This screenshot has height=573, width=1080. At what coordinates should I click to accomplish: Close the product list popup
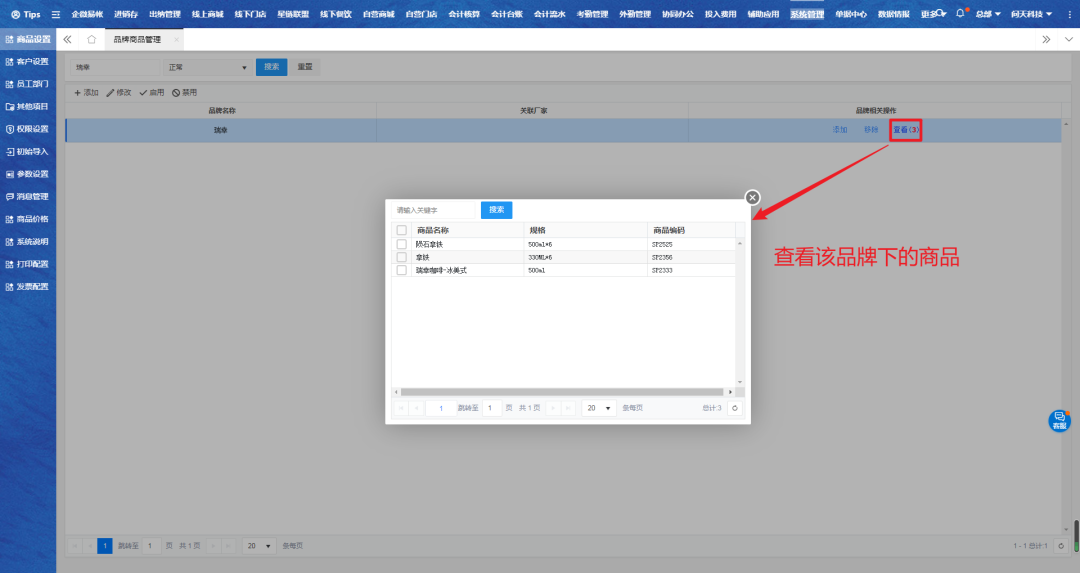(753, 197)
